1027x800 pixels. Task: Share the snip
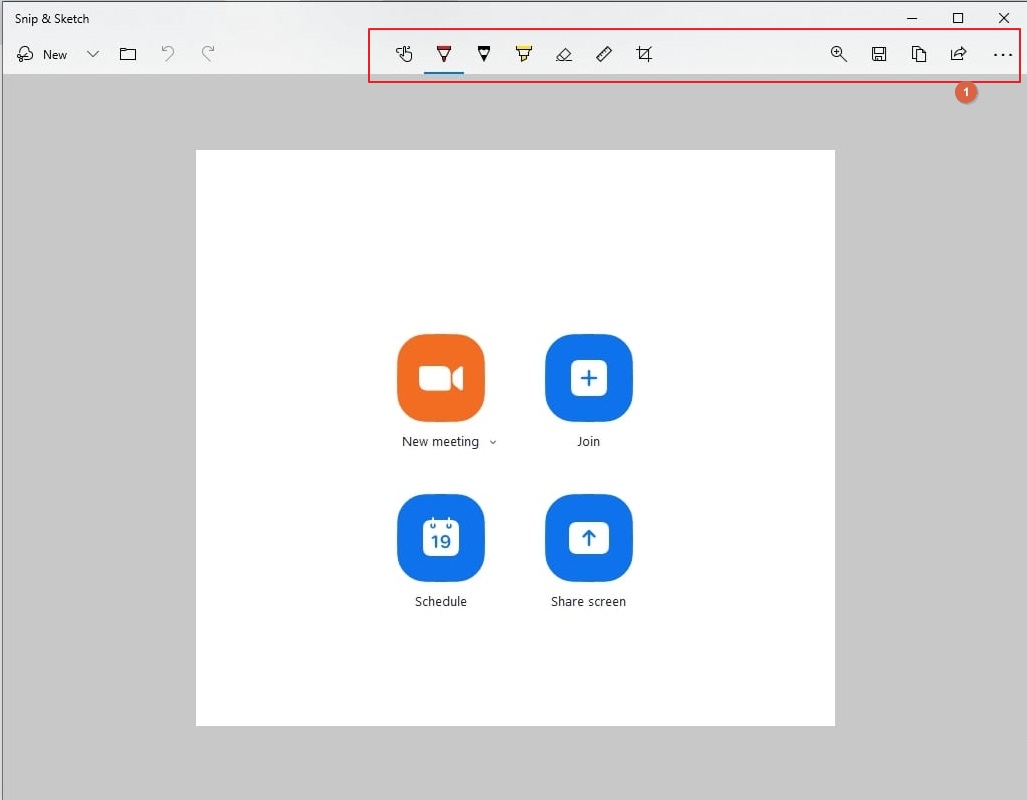pyautogui.click(x=959, y=54)
